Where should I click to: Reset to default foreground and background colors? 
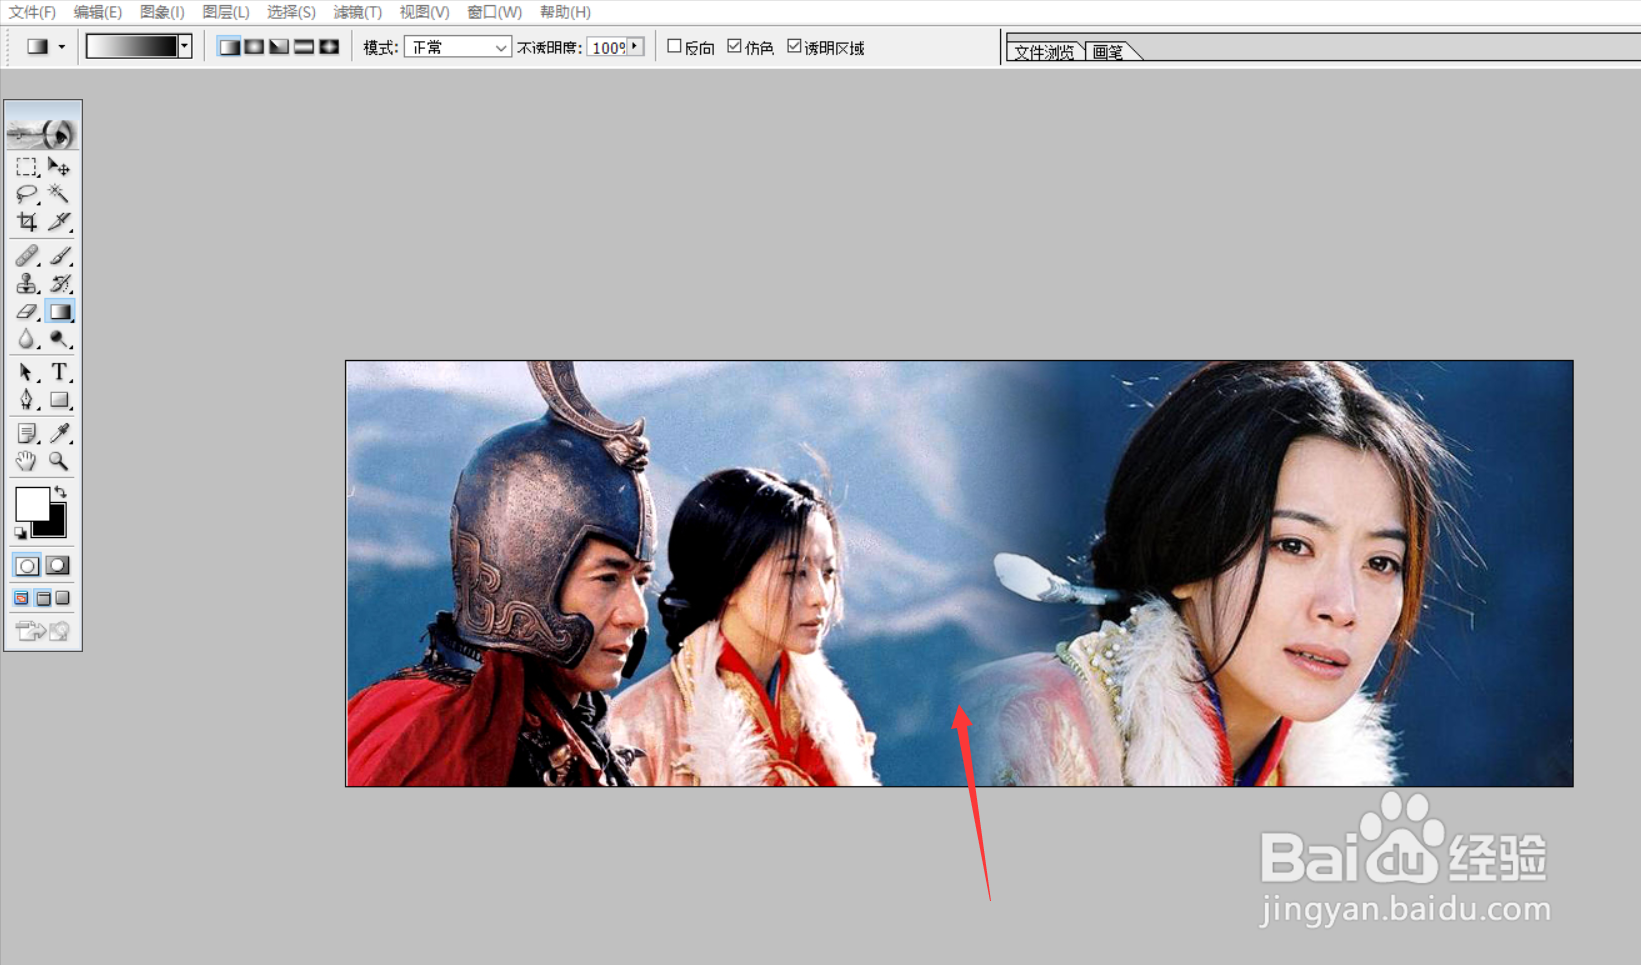coord(20,533)
